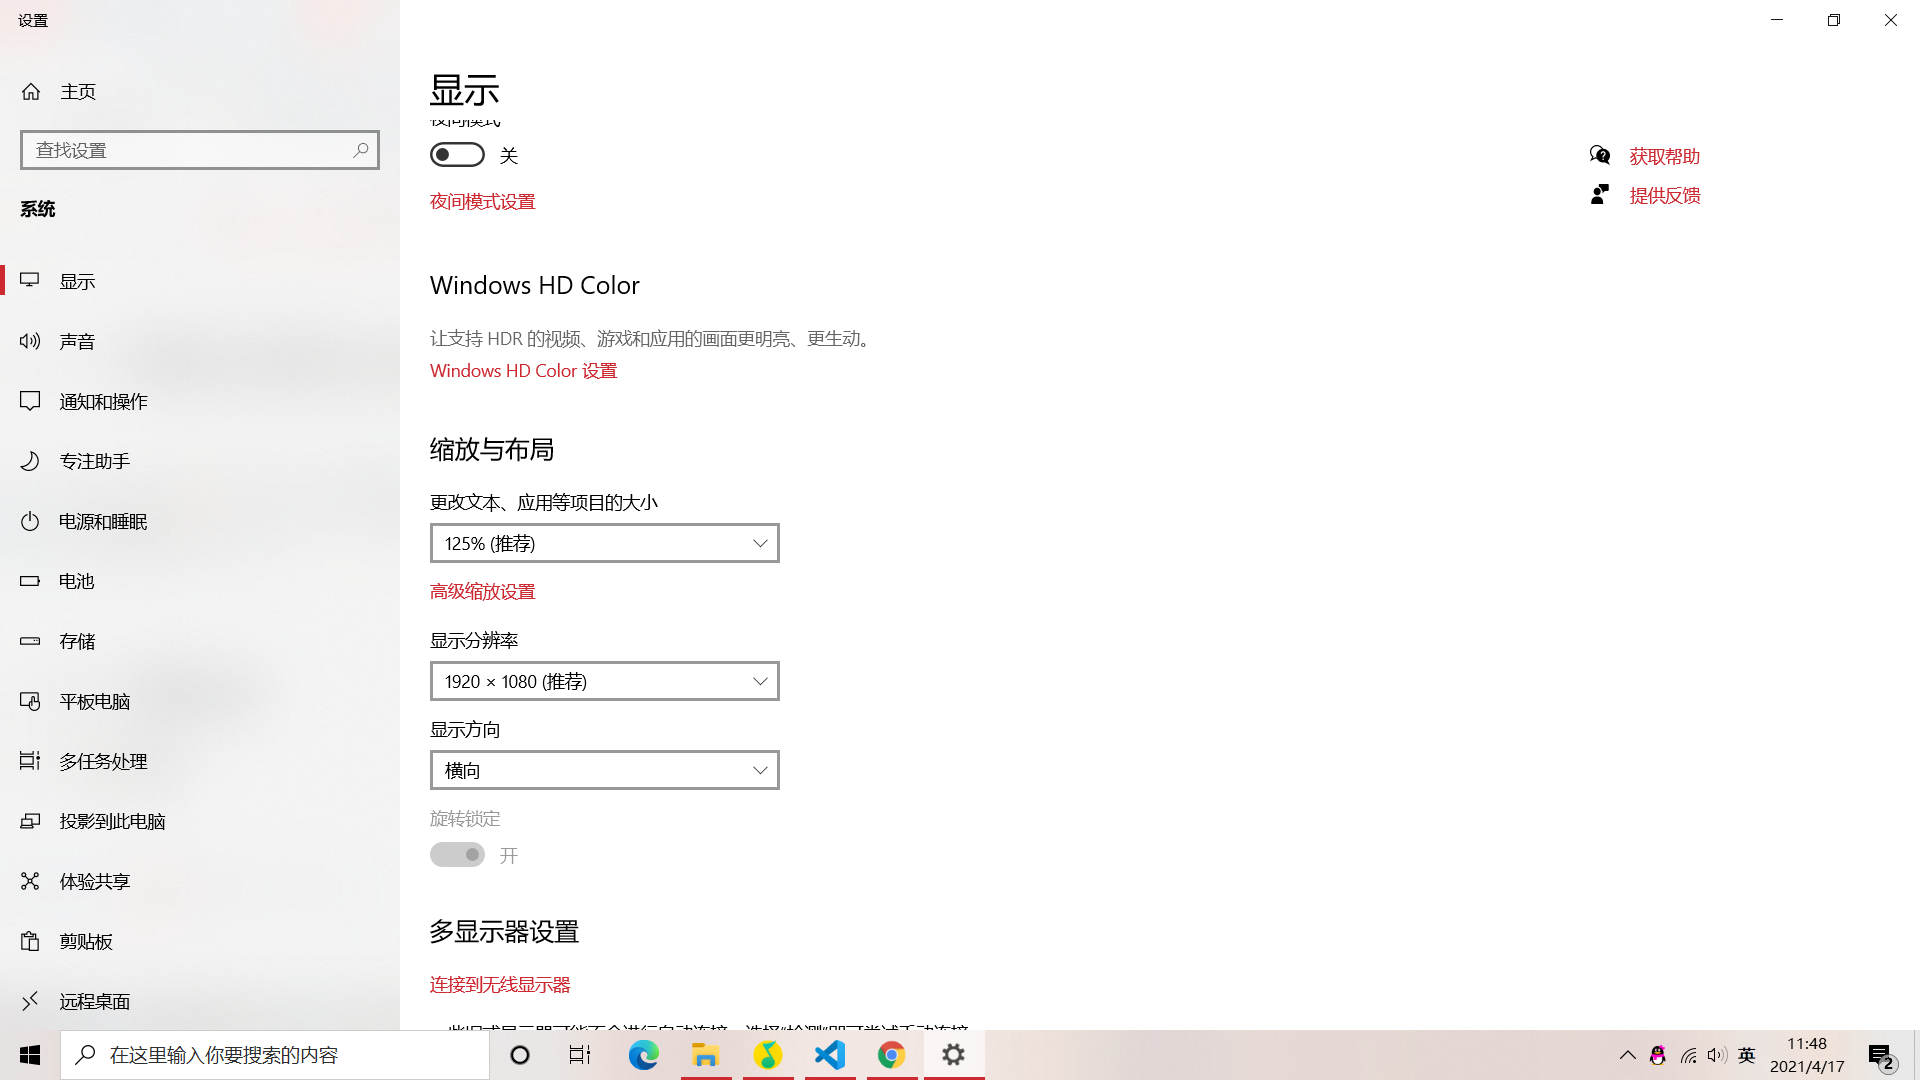Open the 剪贴板 (Clipboard) settings icon
This screenshot has width=1920, height=1080.
[29, 940]
